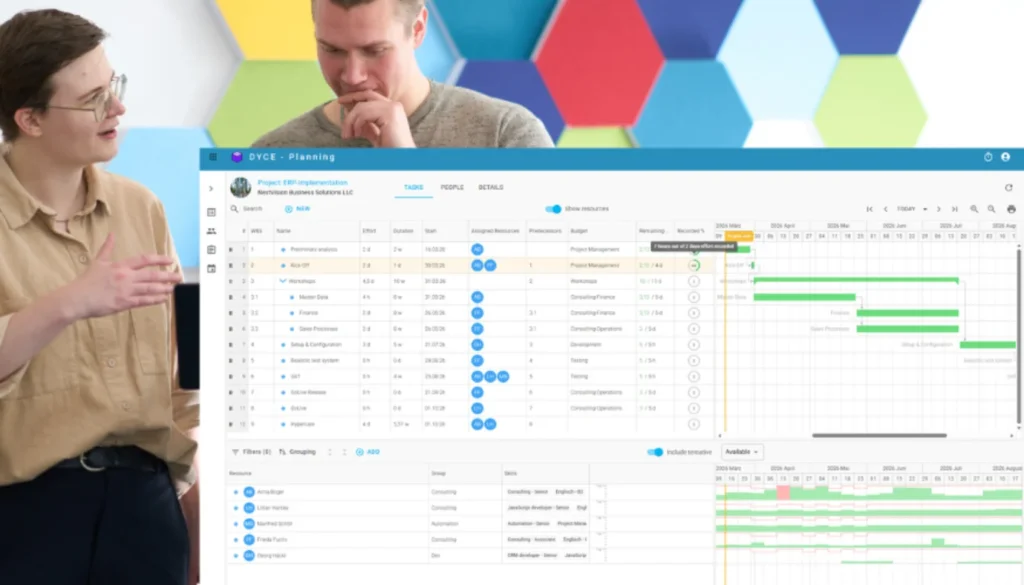Open the Available dropdown
Image resolution: width=1024 pixels, height=585 pixels.
click(x=742, y=452)
